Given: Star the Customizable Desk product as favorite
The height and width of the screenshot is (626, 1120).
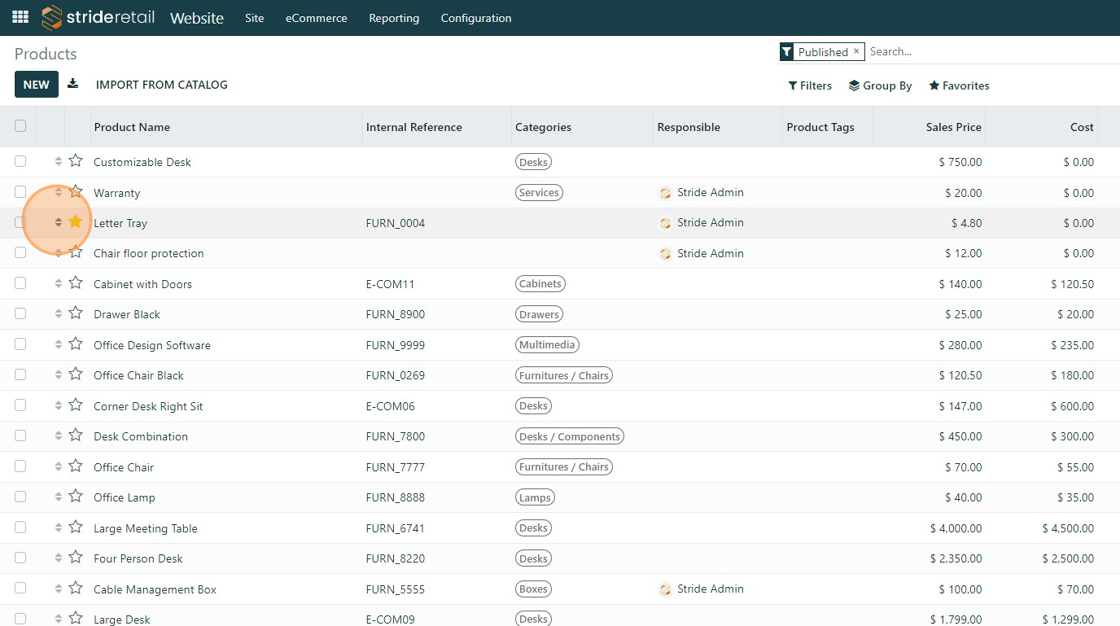Looking at the screenshot, I should [76, 161].
